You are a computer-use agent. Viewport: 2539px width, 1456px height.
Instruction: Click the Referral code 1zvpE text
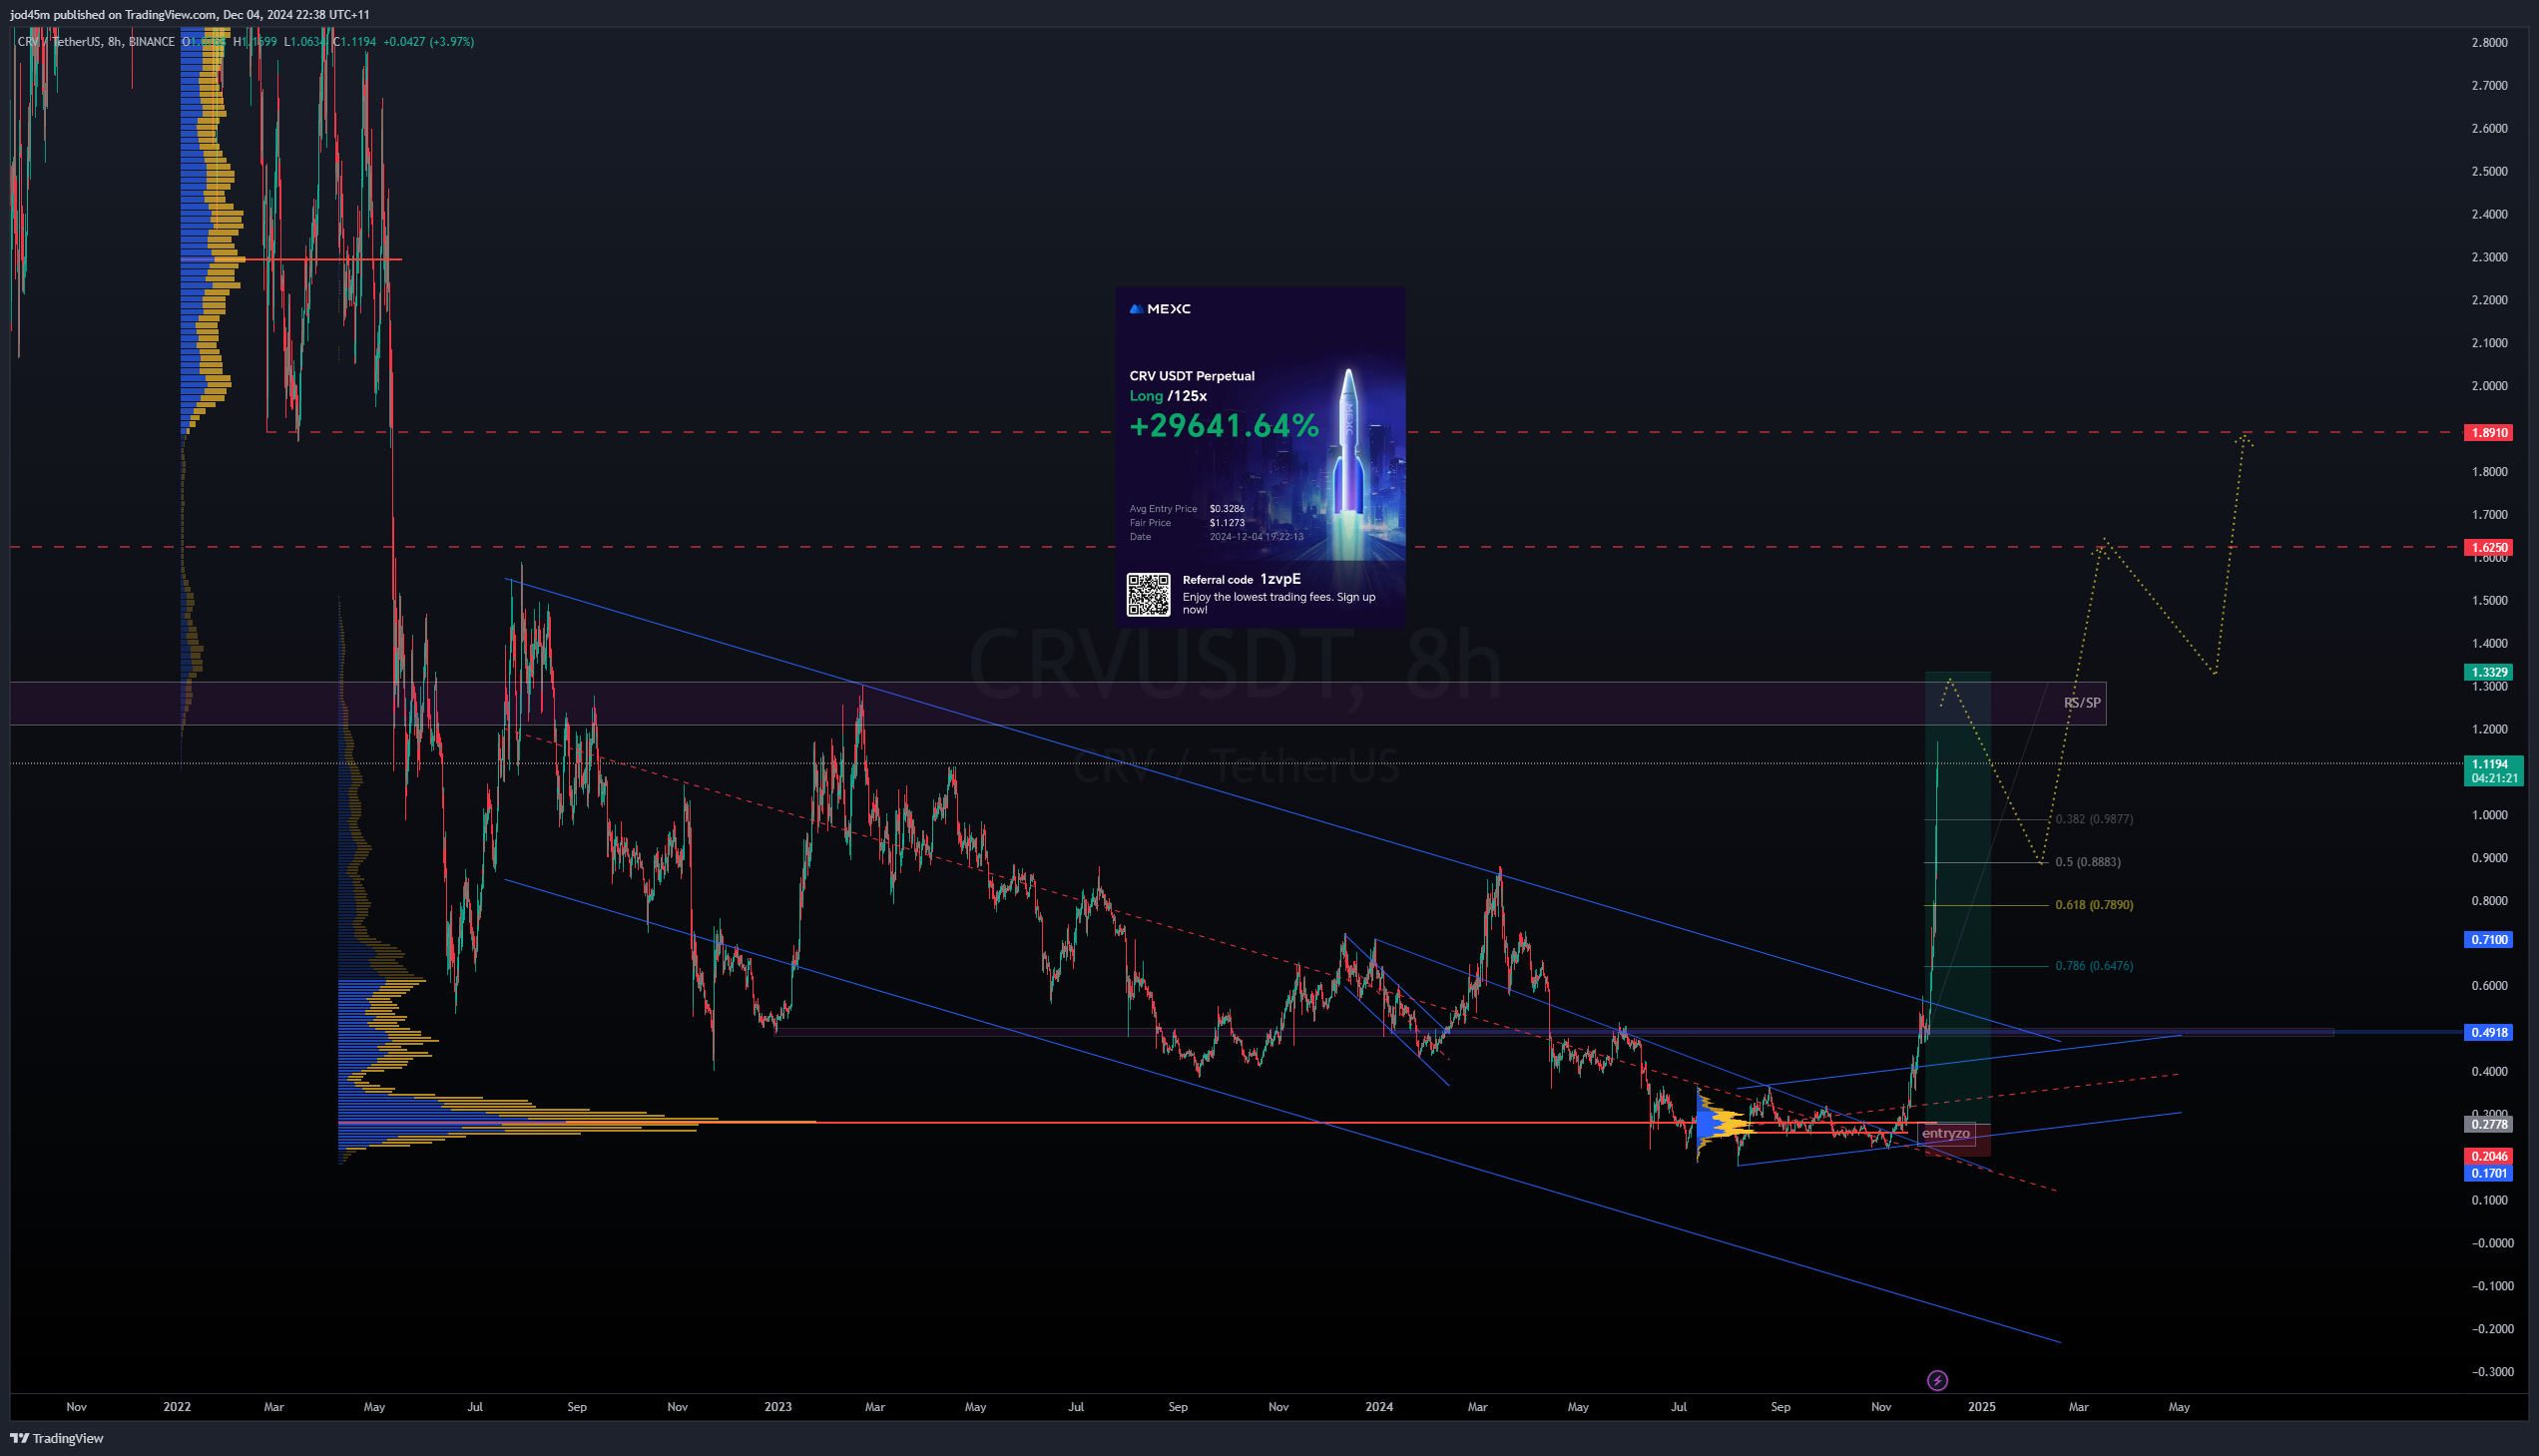tap(1242, 580)
